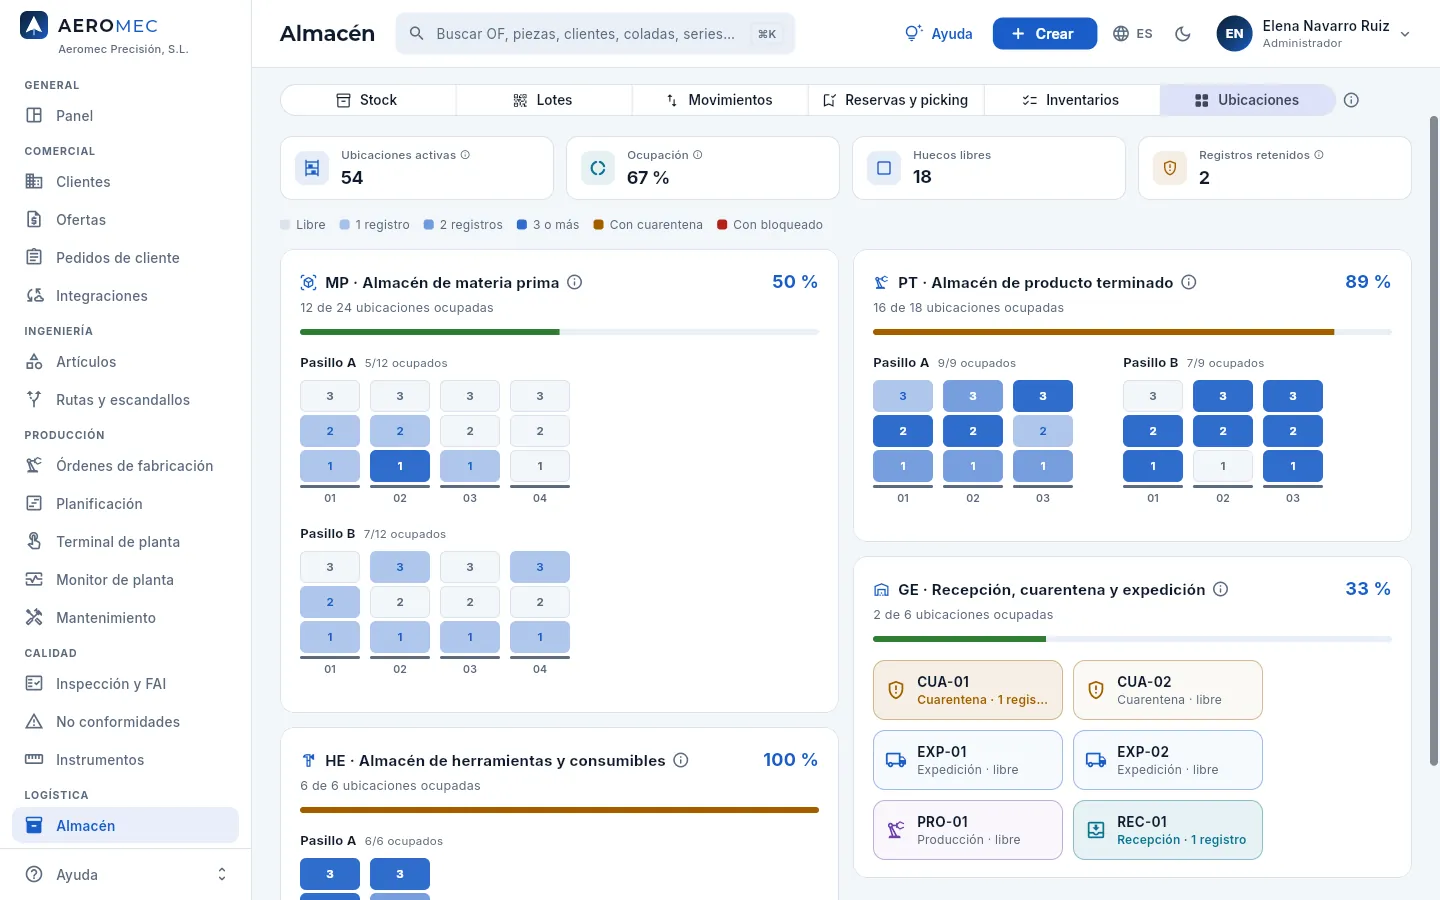This screenshot has width=1440, height=900.
Task: Open Ayuda link in top bar
Action: tap(938, 34)
